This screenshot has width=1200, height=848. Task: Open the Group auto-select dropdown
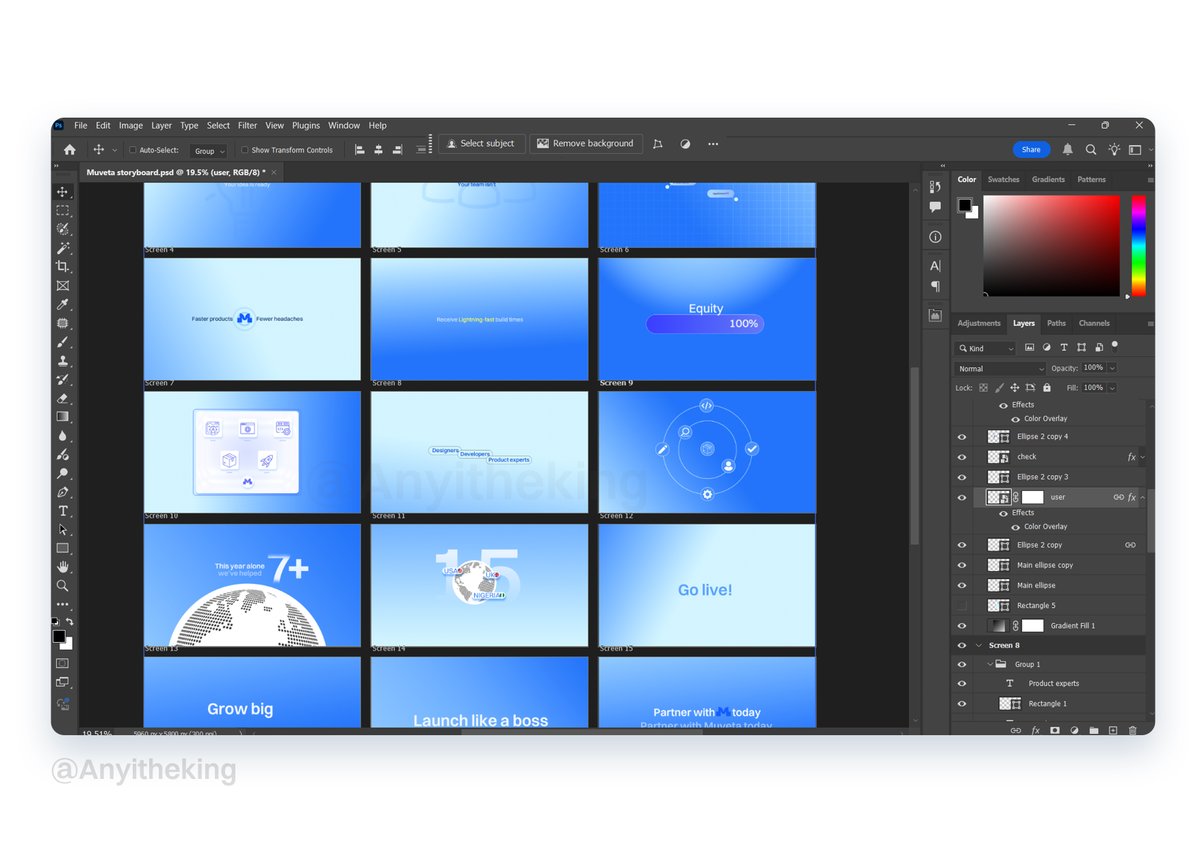click(209, 151)
